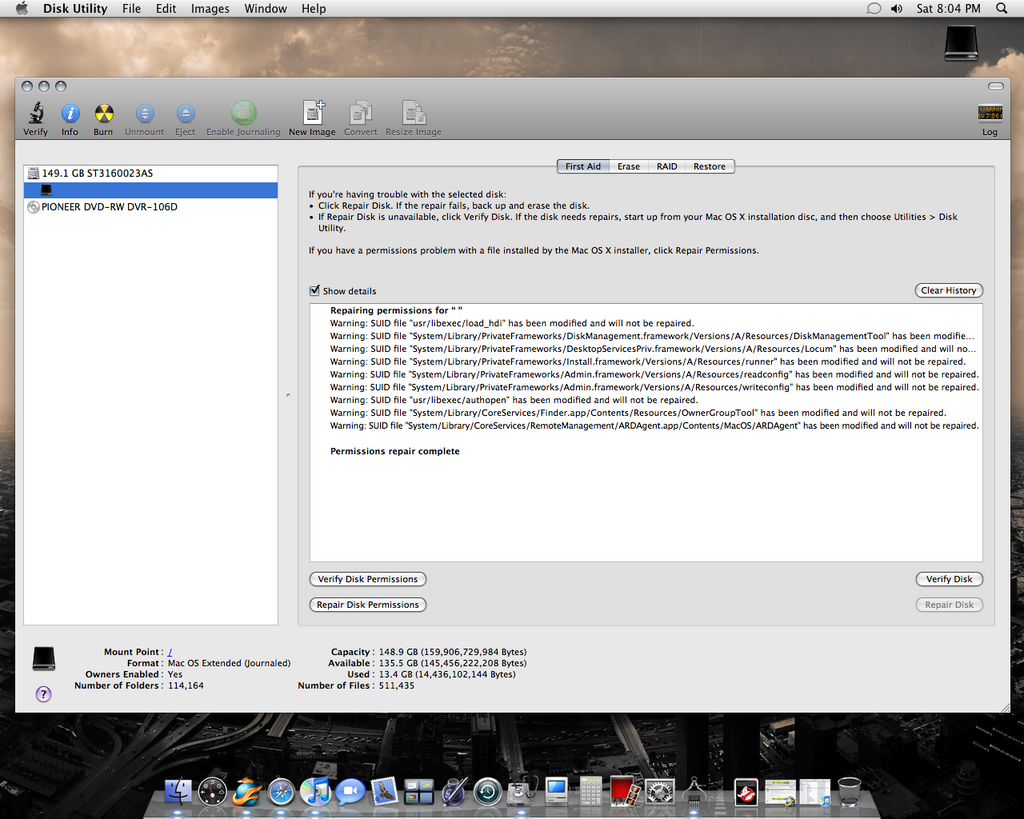Image resolution: width=1024 pixels, height=819 pixels.
Task: Open the Disk Utility application menu
Action: 74,8
